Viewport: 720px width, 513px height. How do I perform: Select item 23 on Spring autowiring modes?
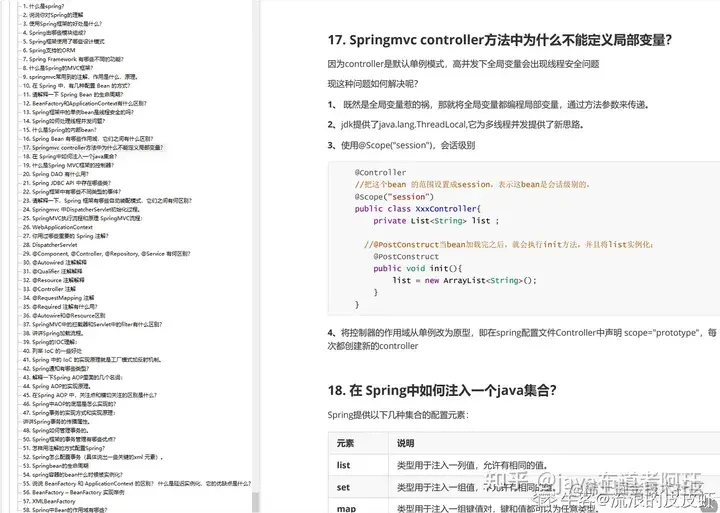(x=107, y=200)
